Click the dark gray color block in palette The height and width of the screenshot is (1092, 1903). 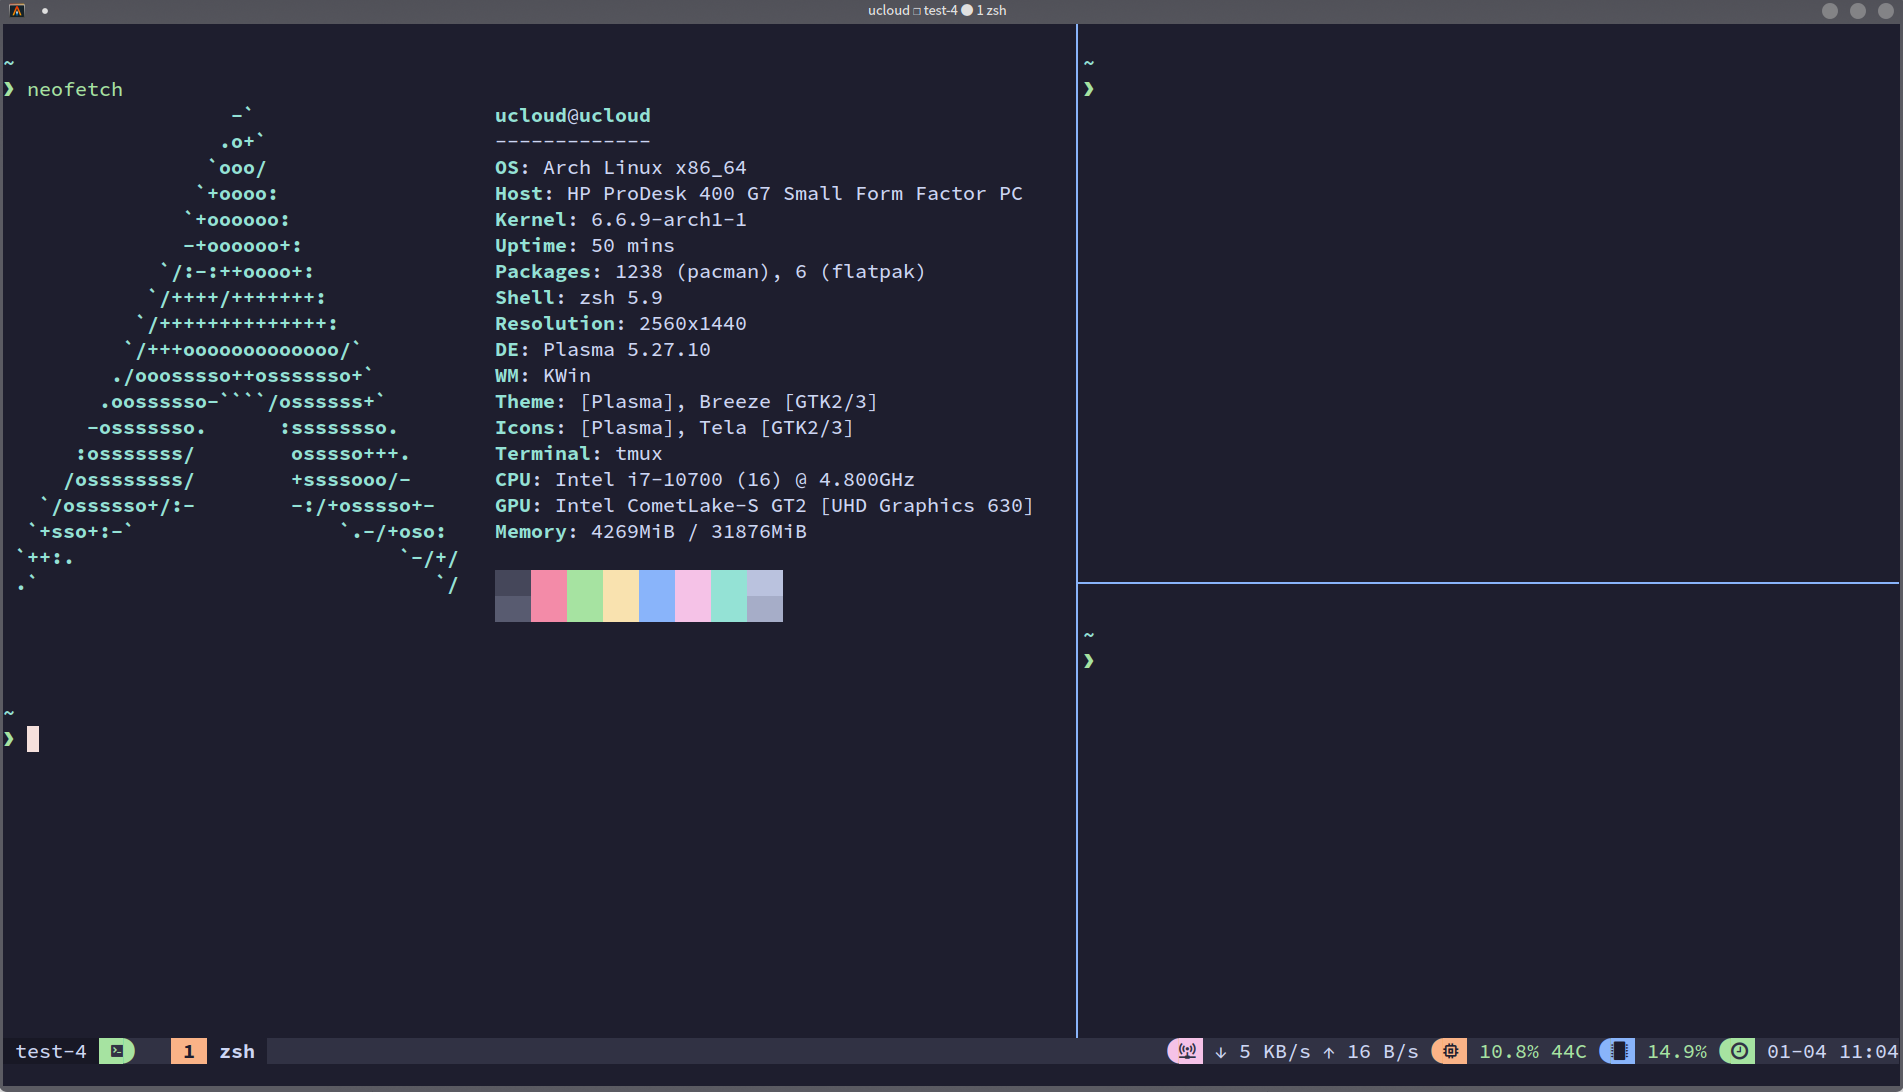(513, 596)
